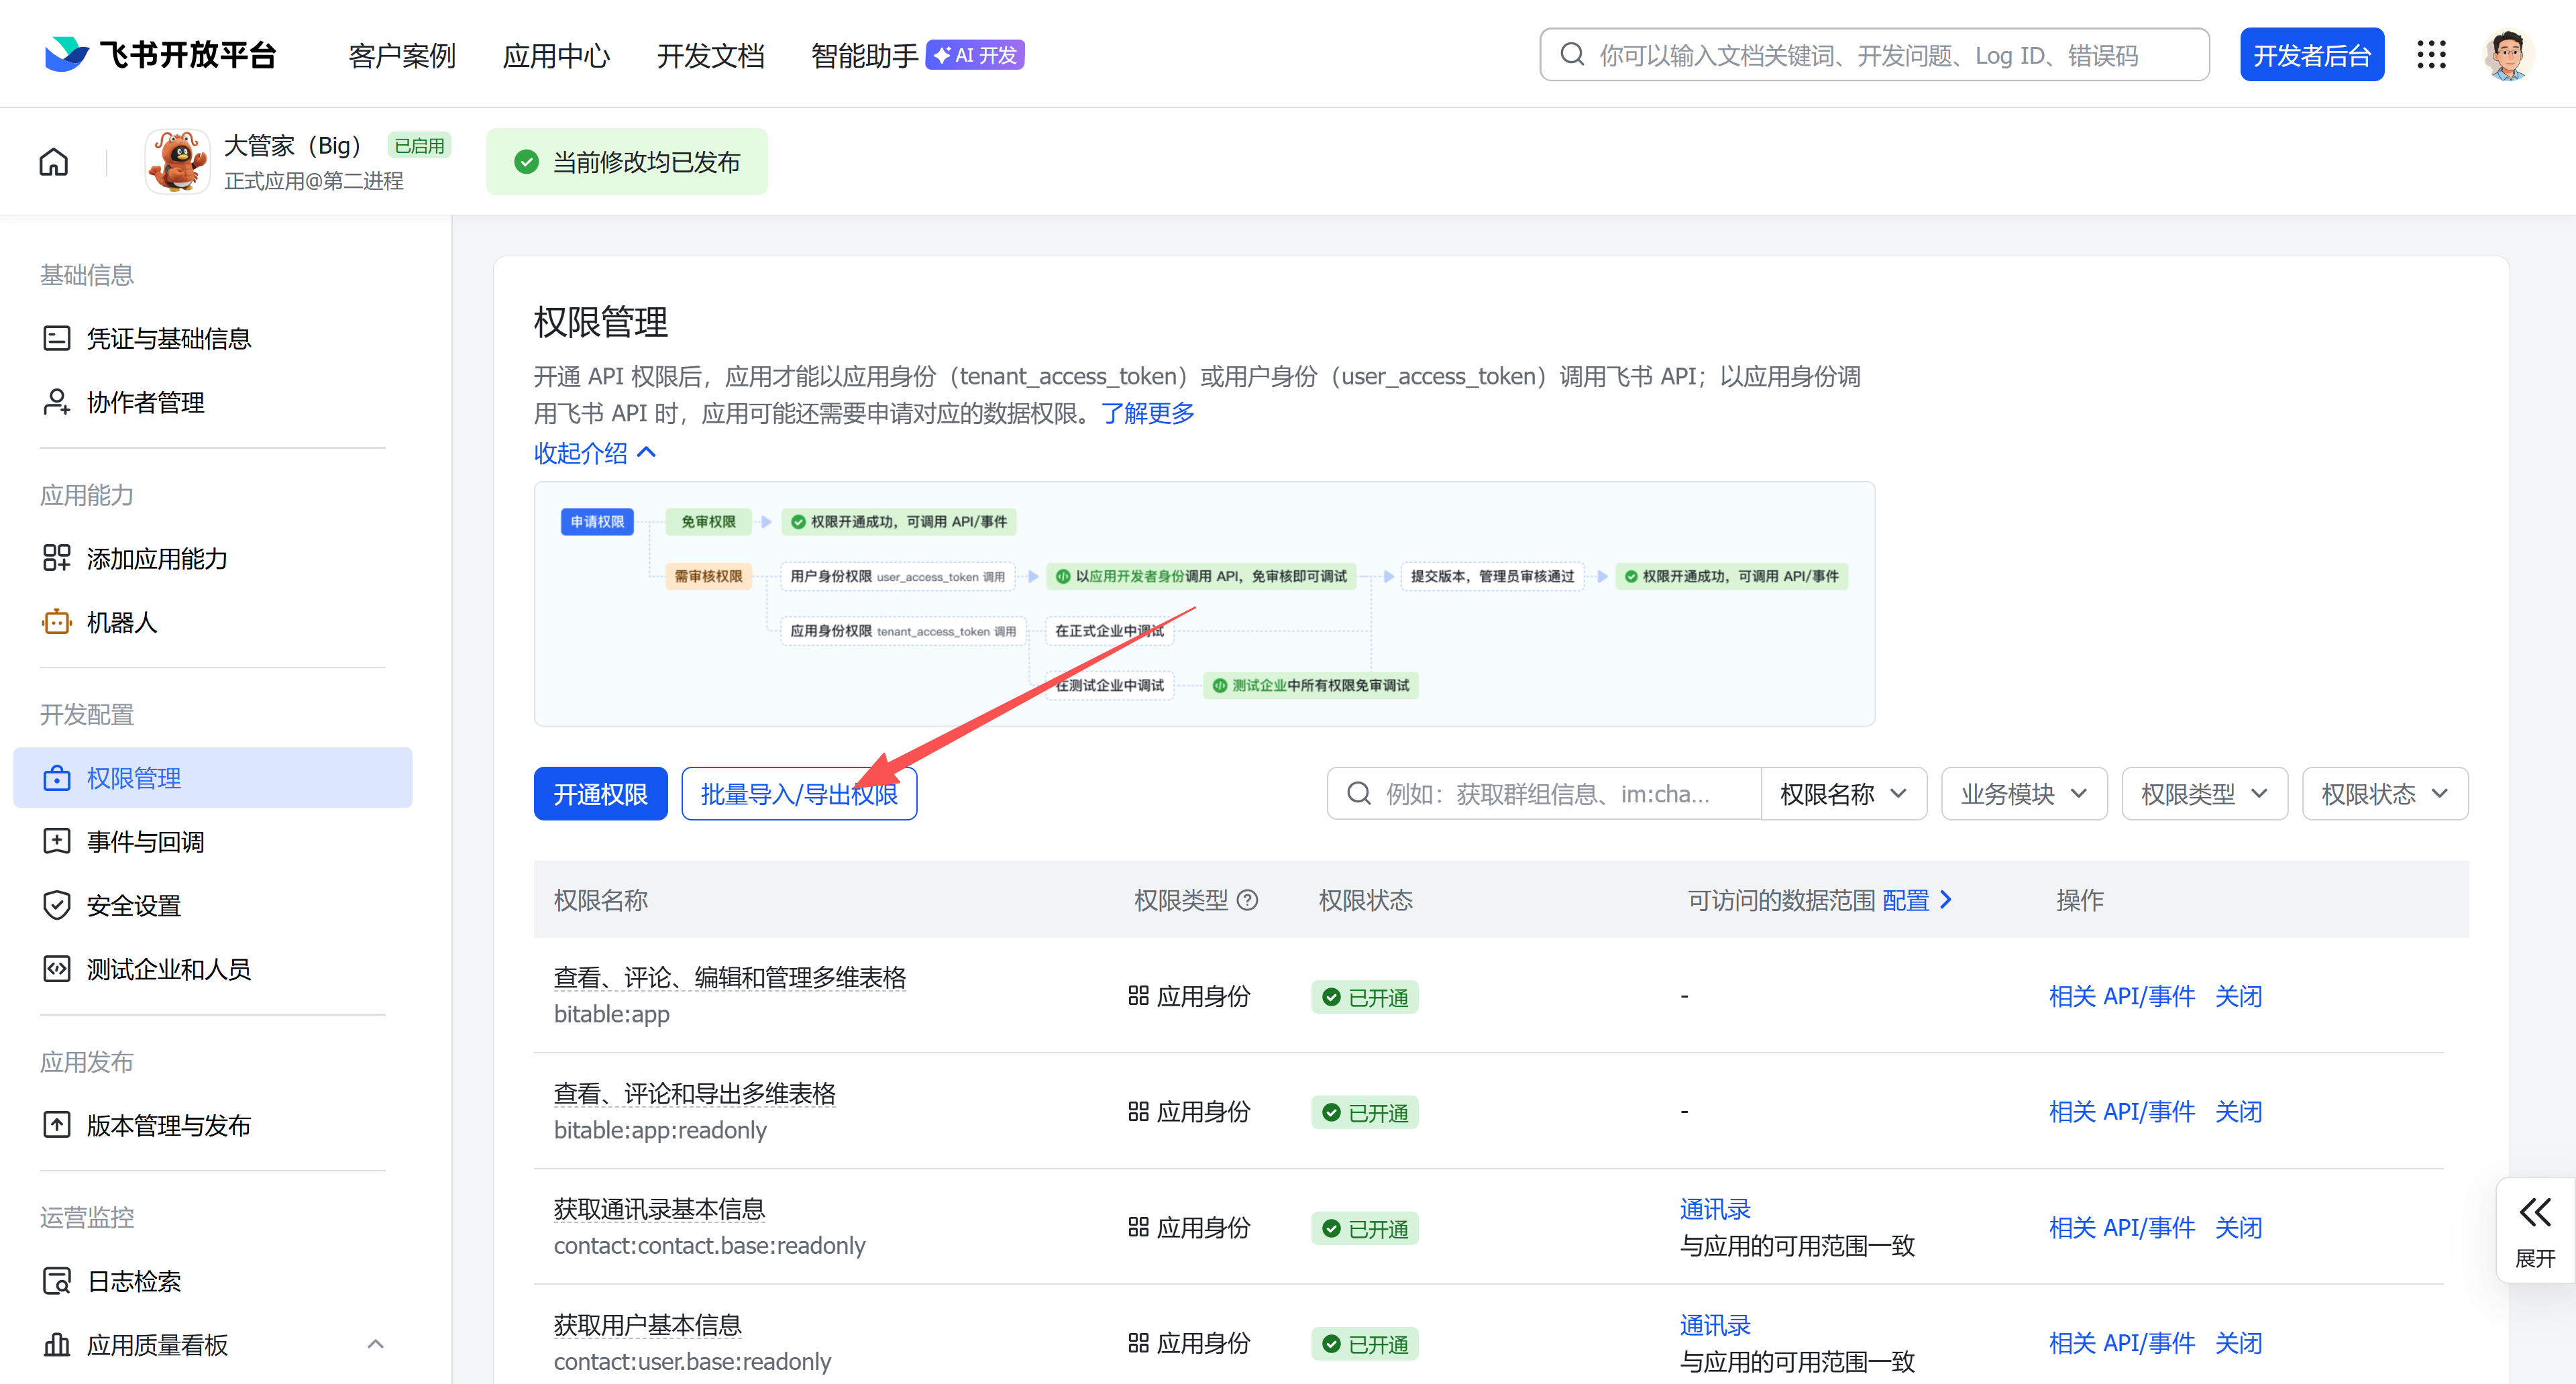This screenshot has height=1384, width=2576.
Task: Go to home via house icon
Action: click(x=54, y=161)
